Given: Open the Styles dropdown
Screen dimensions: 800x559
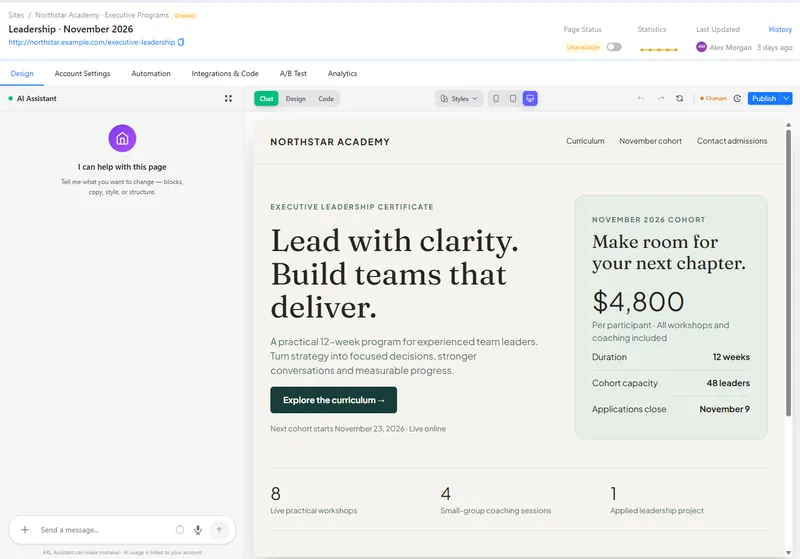Looking at the screenshot, I should [x=459, y=98].
